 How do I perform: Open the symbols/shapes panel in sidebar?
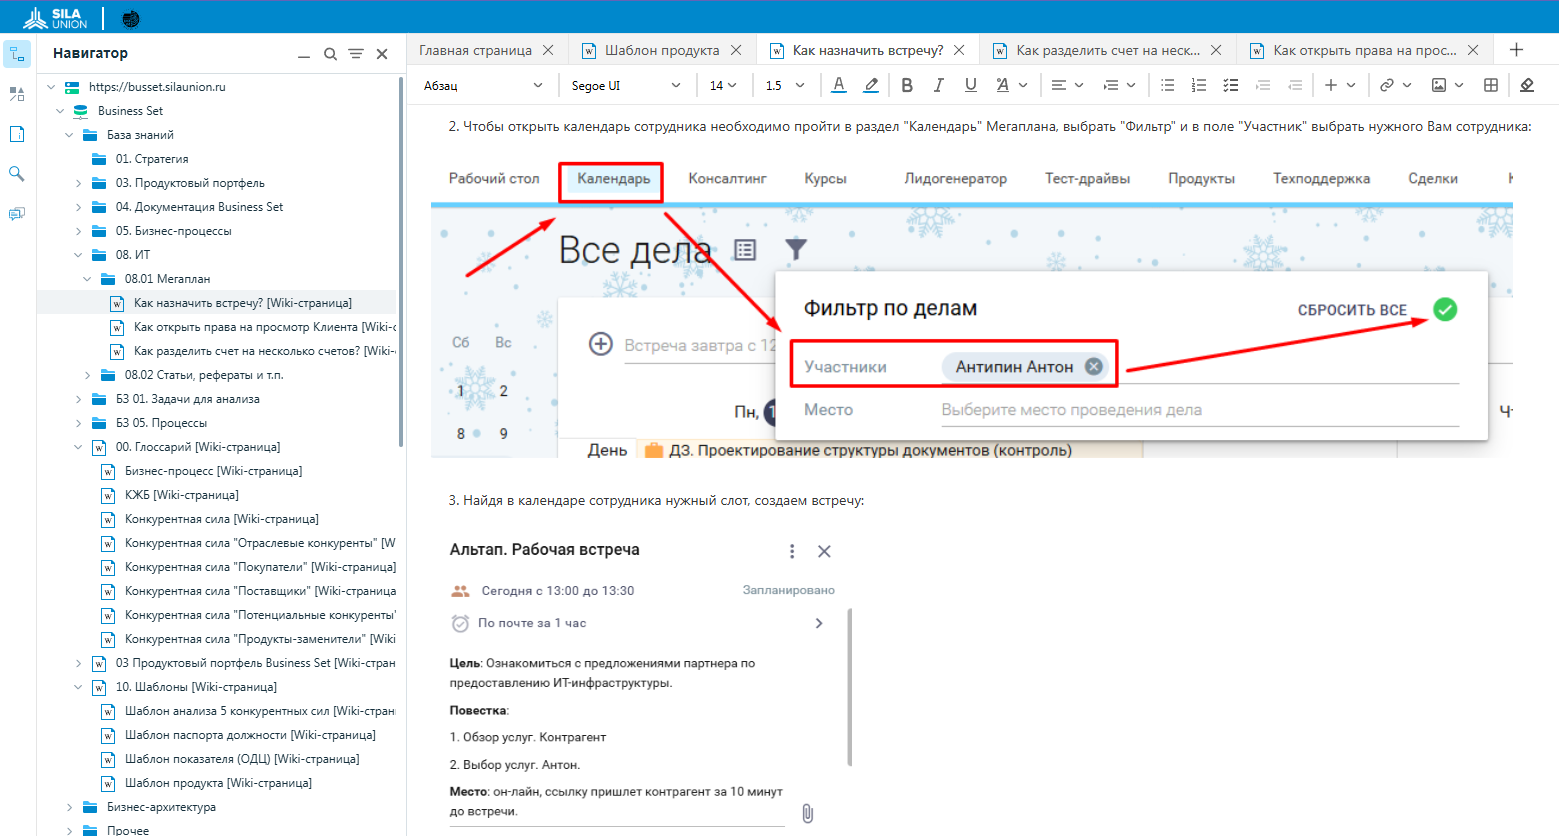pyautogui.click(x=16, y=94)
